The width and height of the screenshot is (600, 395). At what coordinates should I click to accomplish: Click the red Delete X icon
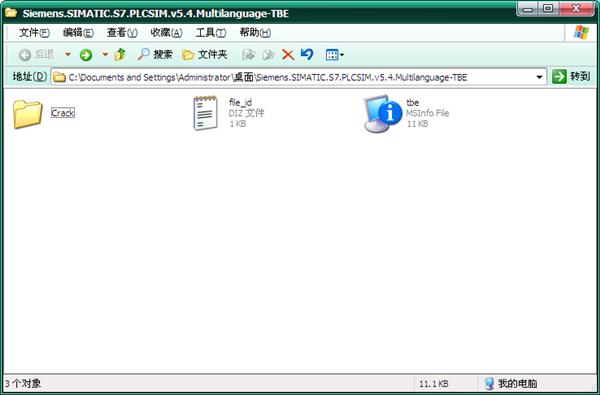[x=288, y=55]
